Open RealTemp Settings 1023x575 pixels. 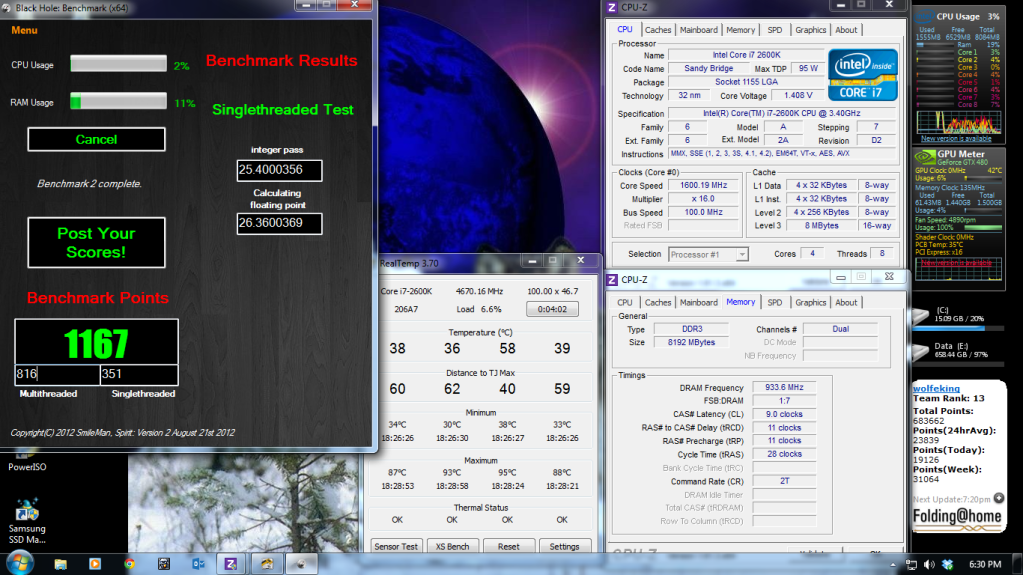click(564, 546)
